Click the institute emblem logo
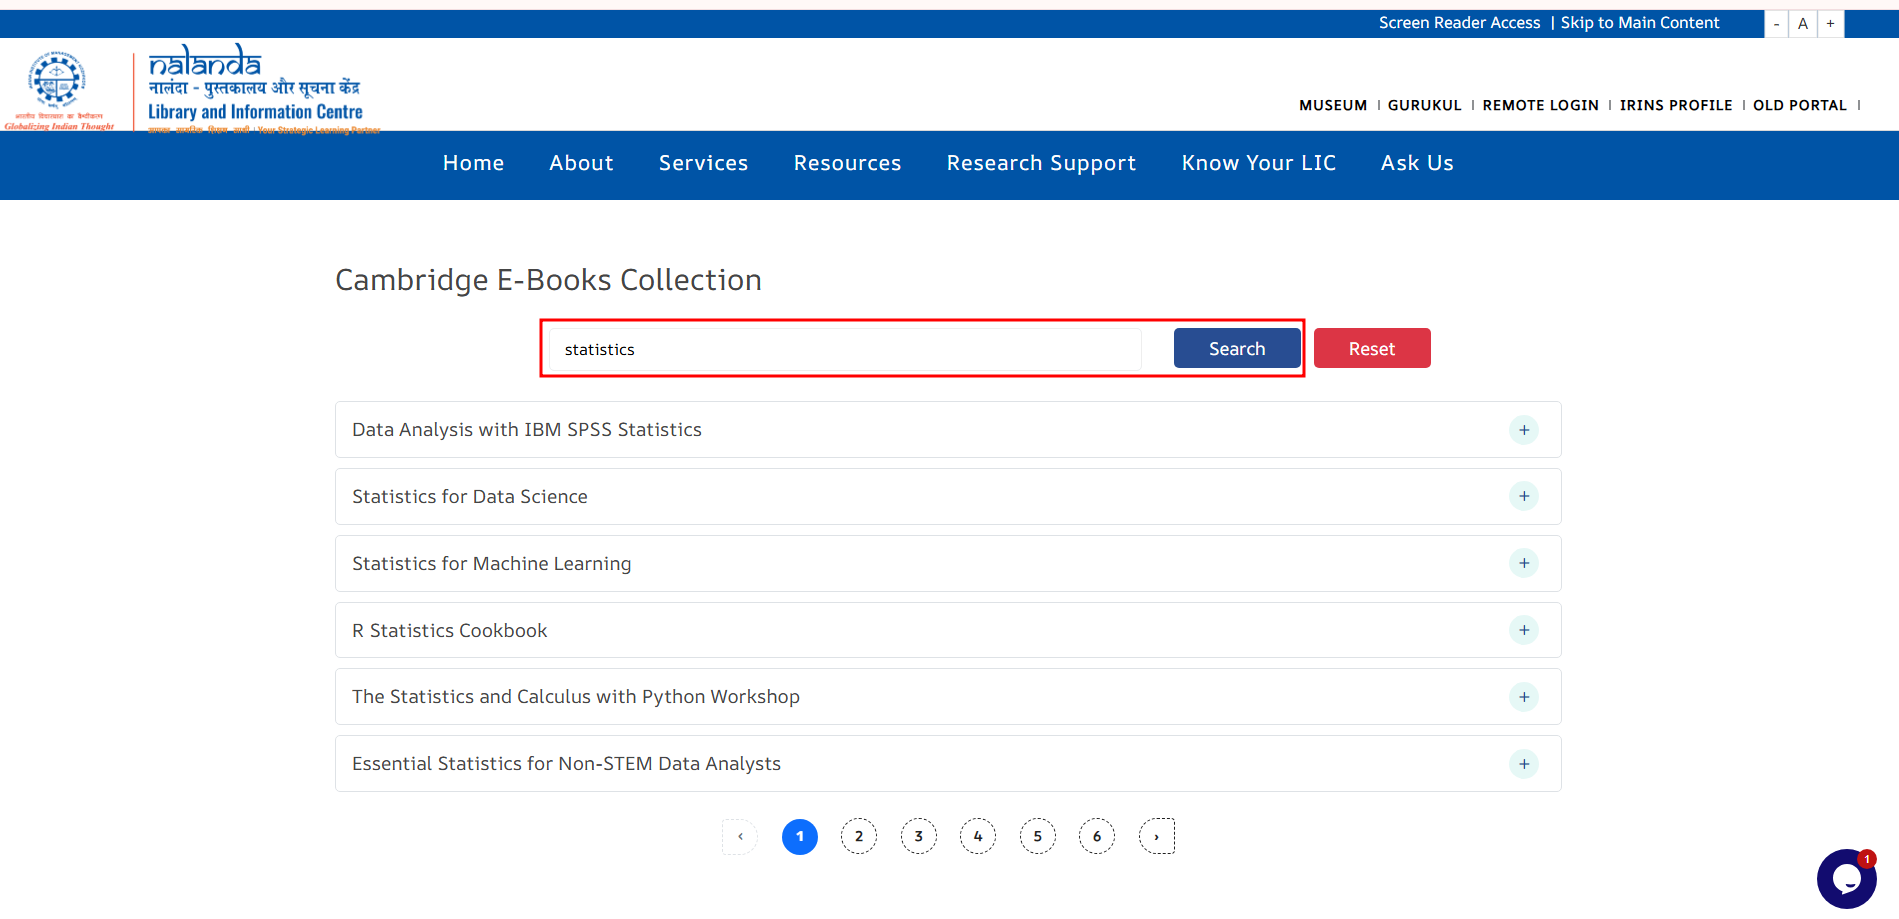Viewport: 1899px width, 919px height. click(x=58, y=84)
